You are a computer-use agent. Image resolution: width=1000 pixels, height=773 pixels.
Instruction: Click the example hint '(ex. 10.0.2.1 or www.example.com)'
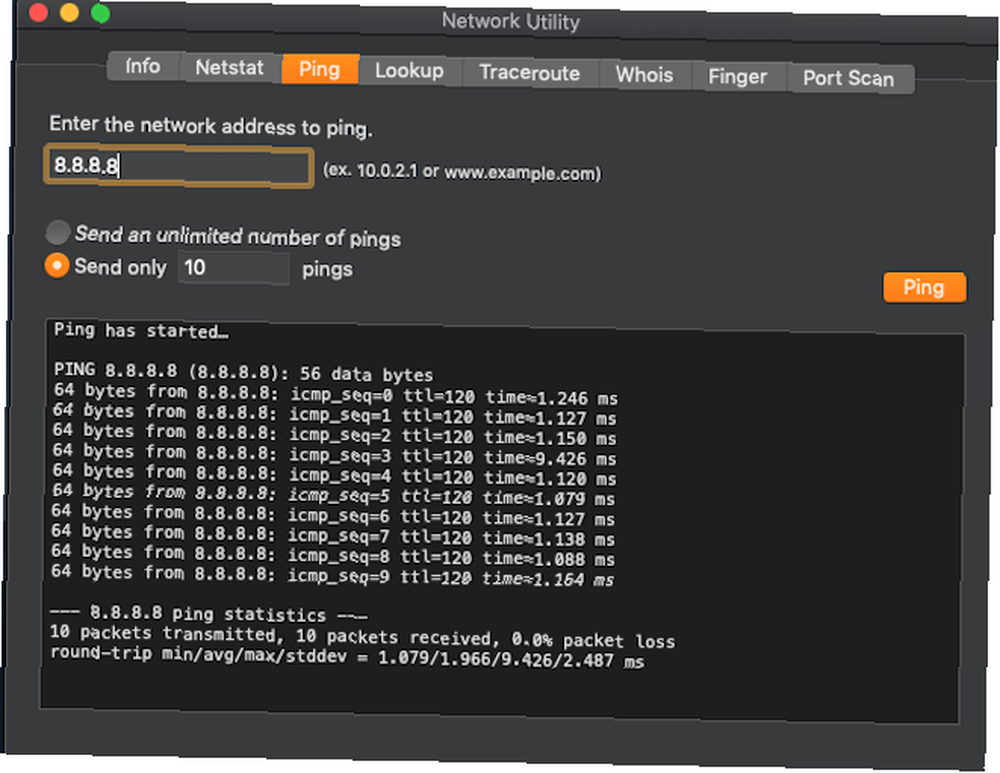[x=462, y=172]
